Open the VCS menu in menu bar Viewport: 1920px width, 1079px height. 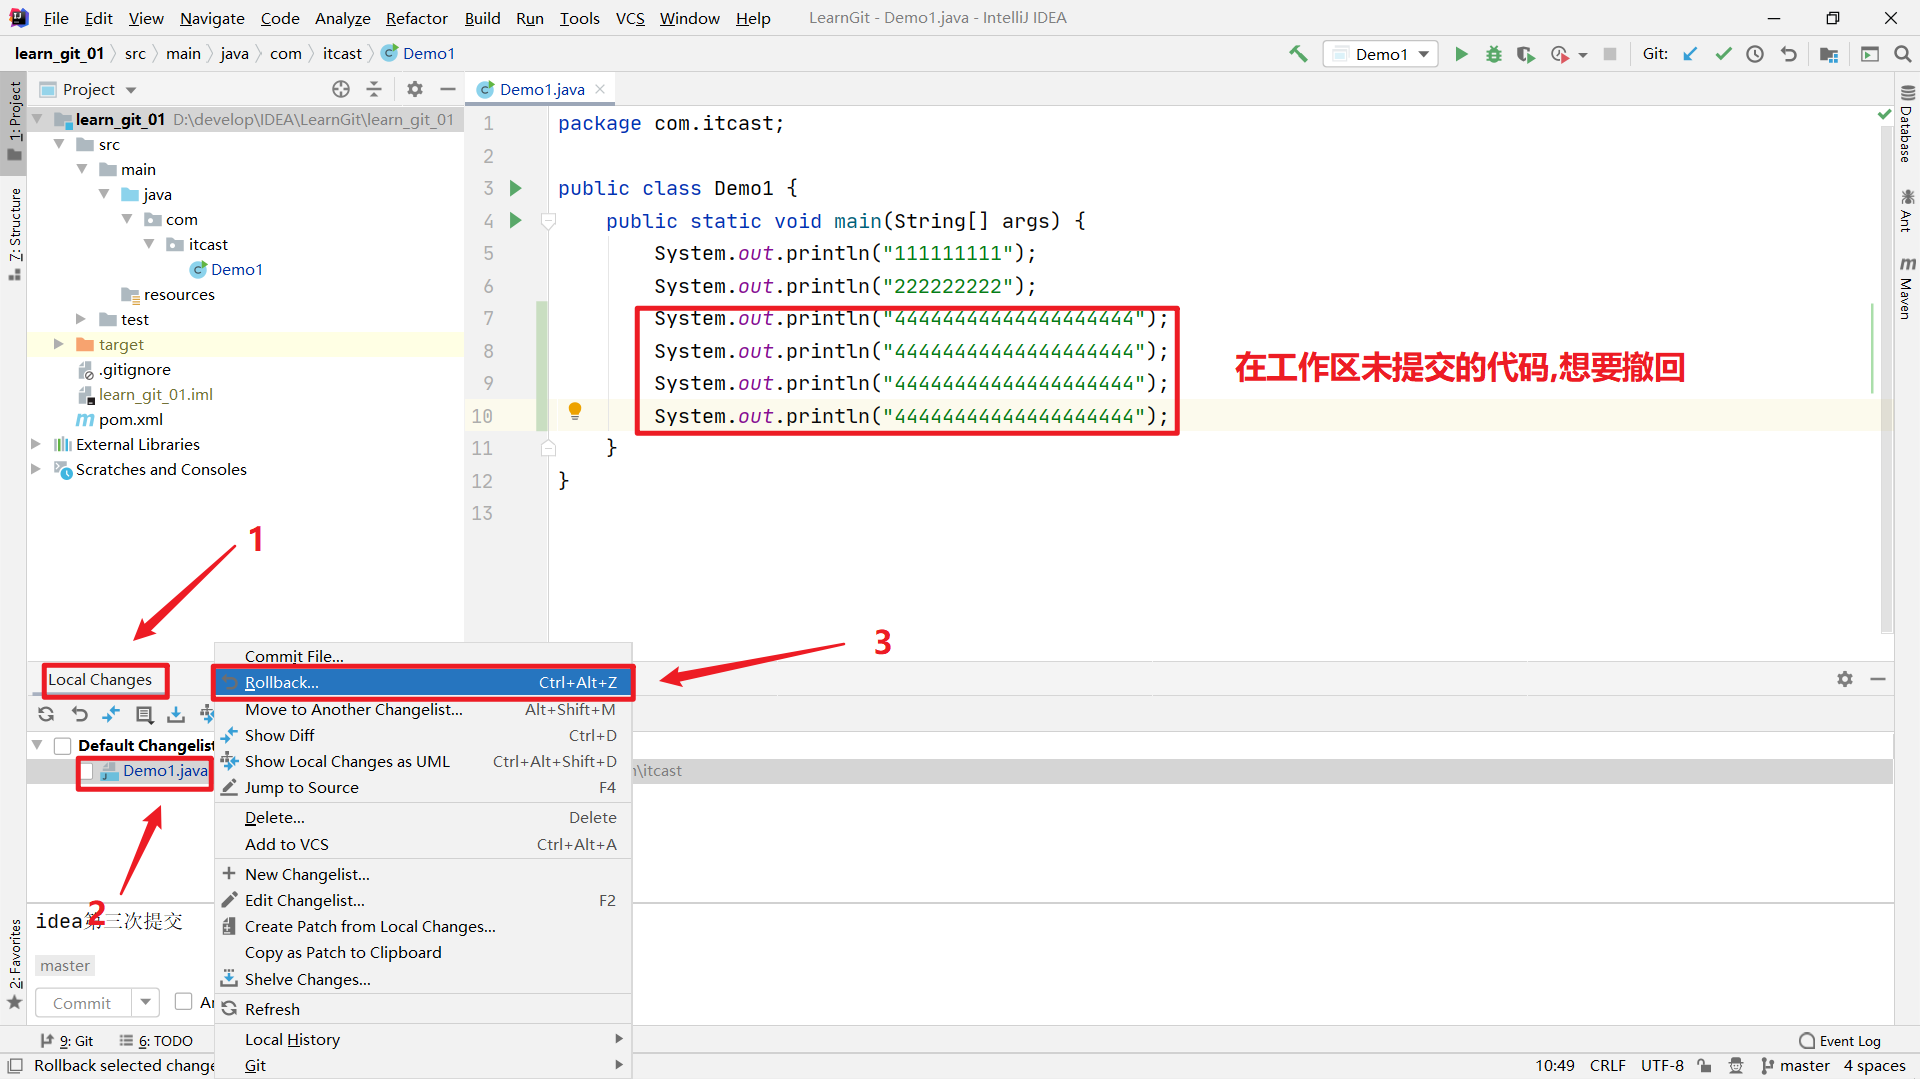click(x=630, y=18)
